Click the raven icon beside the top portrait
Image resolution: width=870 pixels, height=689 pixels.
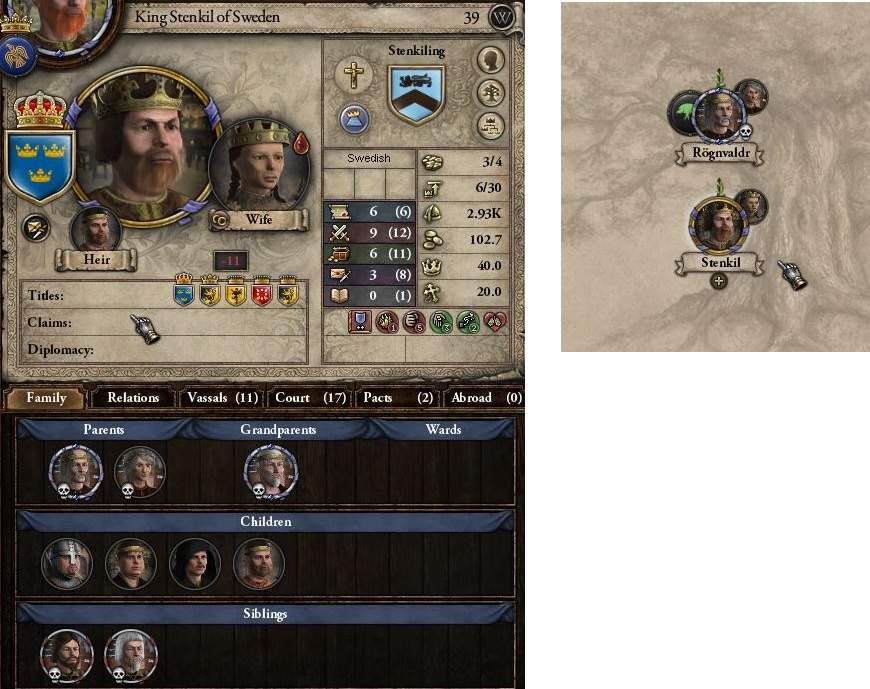[x=17, y=56]
